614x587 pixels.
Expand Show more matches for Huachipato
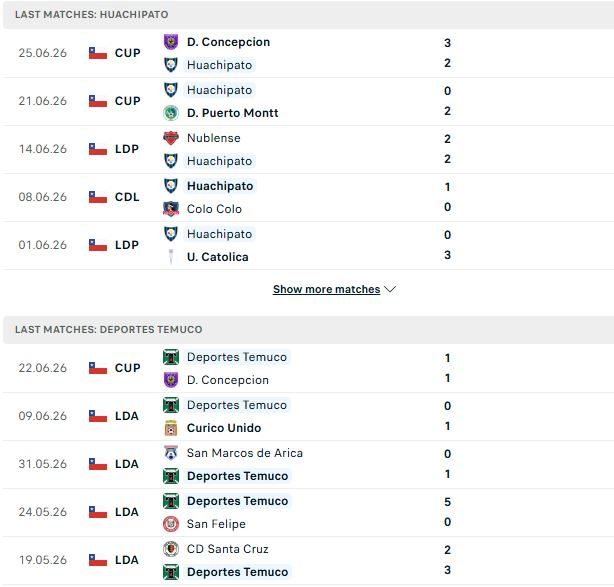tap(326, 289)
